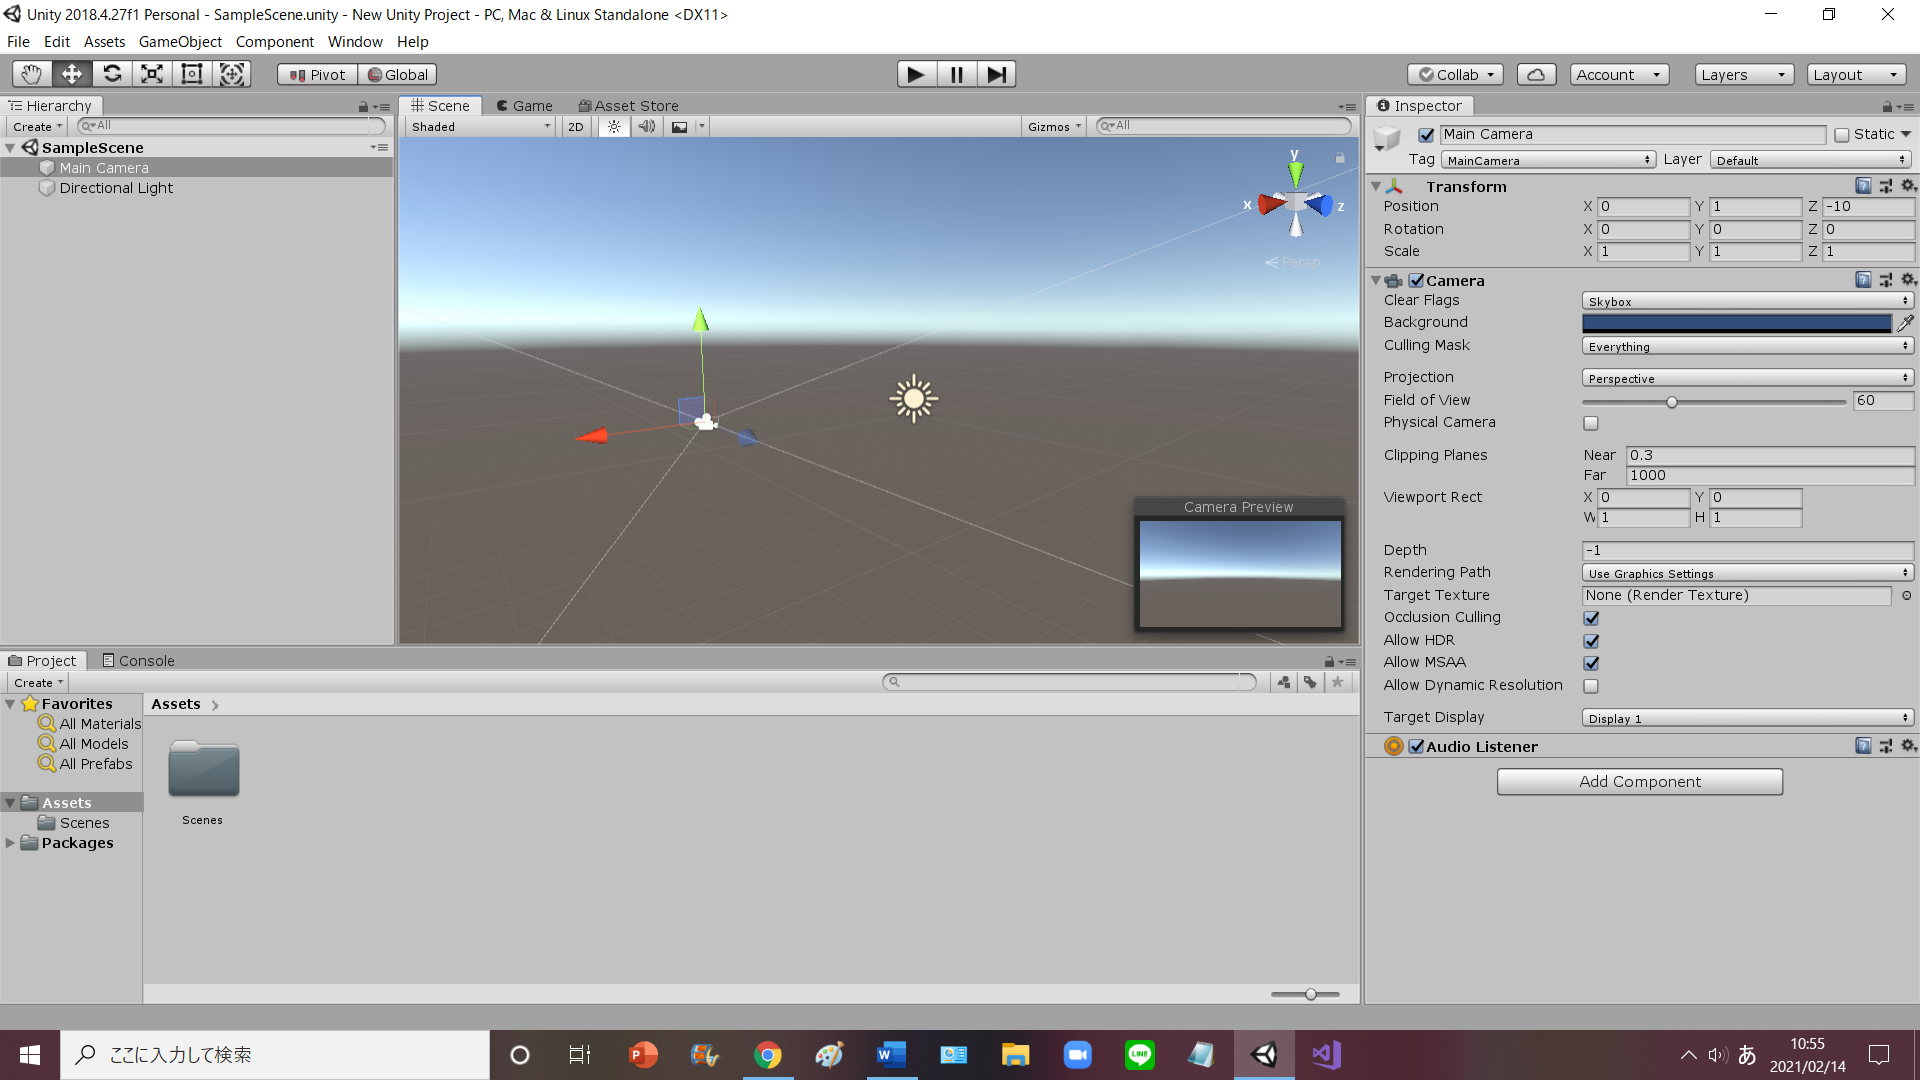This screenshot has height=1080, width=1920.
Task: Click Save search star icon
Action: [1337, 682]
